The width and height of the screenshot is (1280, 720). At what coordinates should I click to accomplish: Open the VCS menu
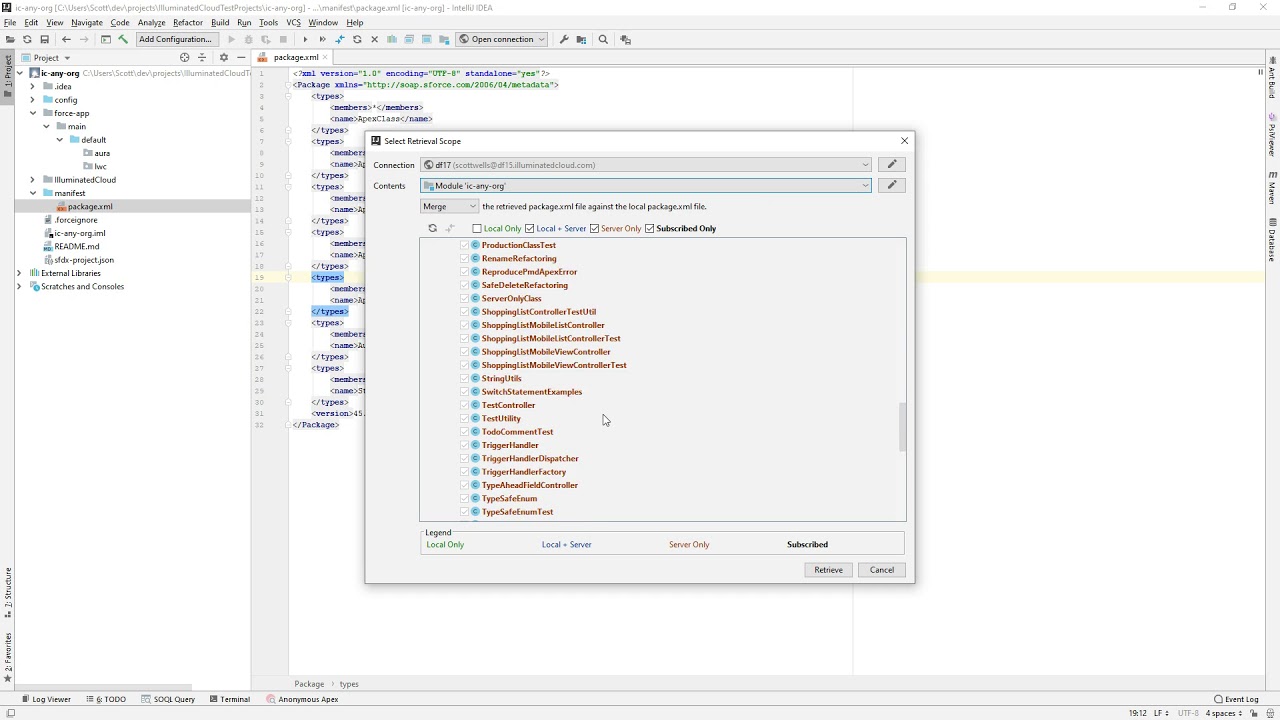pyautogui.click(x=293, y=22)
